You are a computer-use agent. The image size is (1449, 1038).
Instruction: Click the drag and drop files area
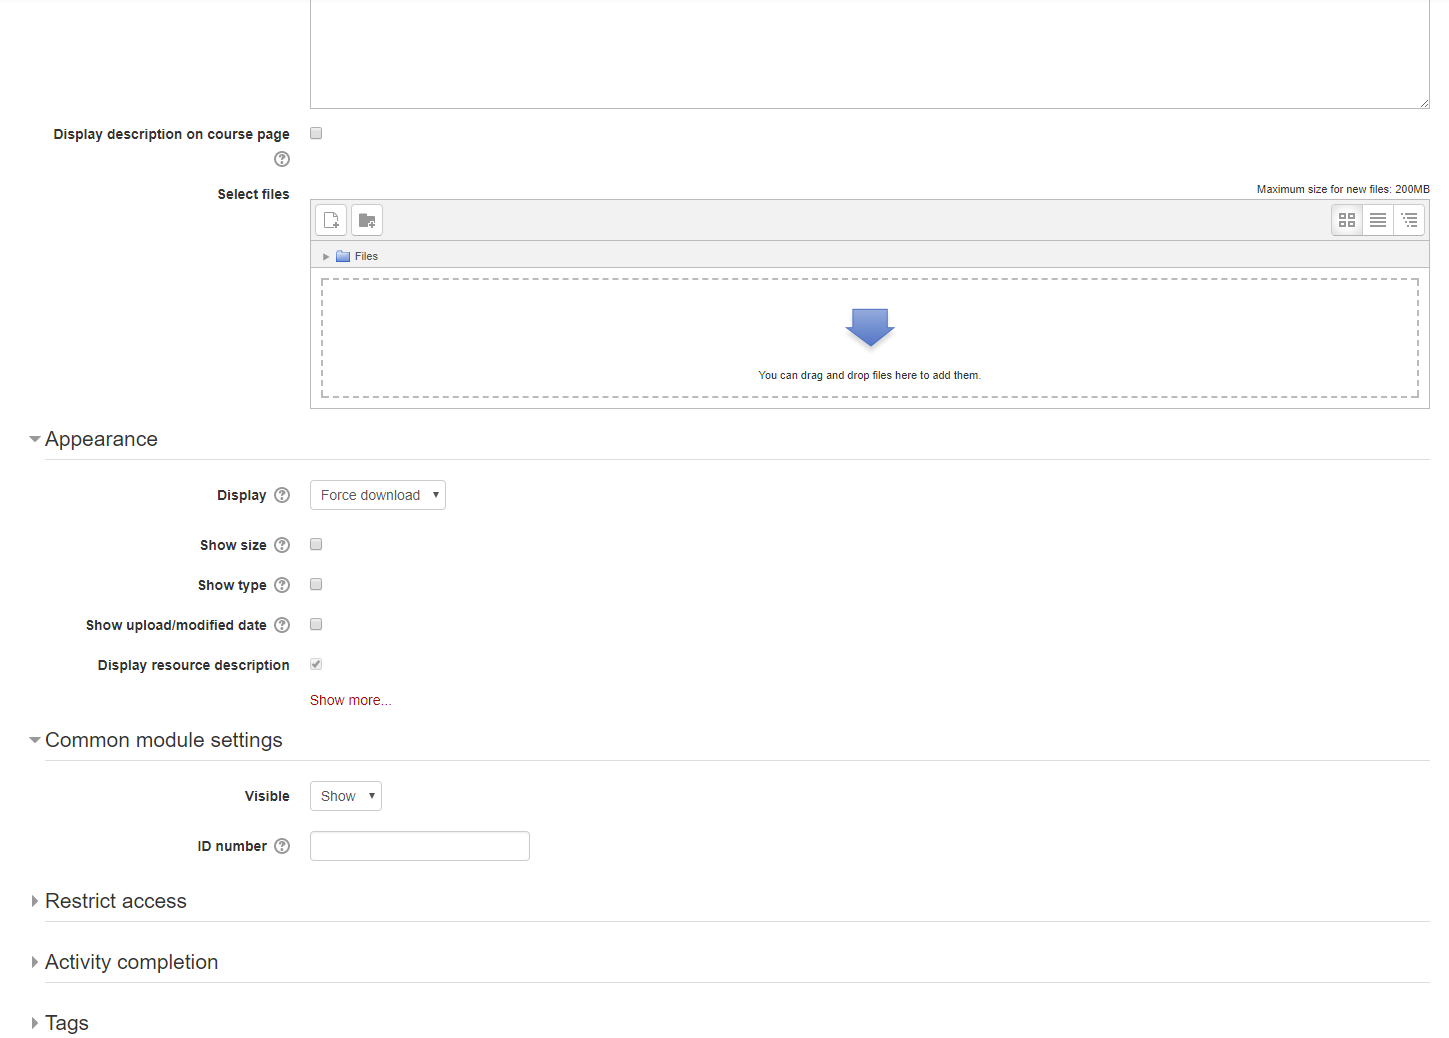870,338
